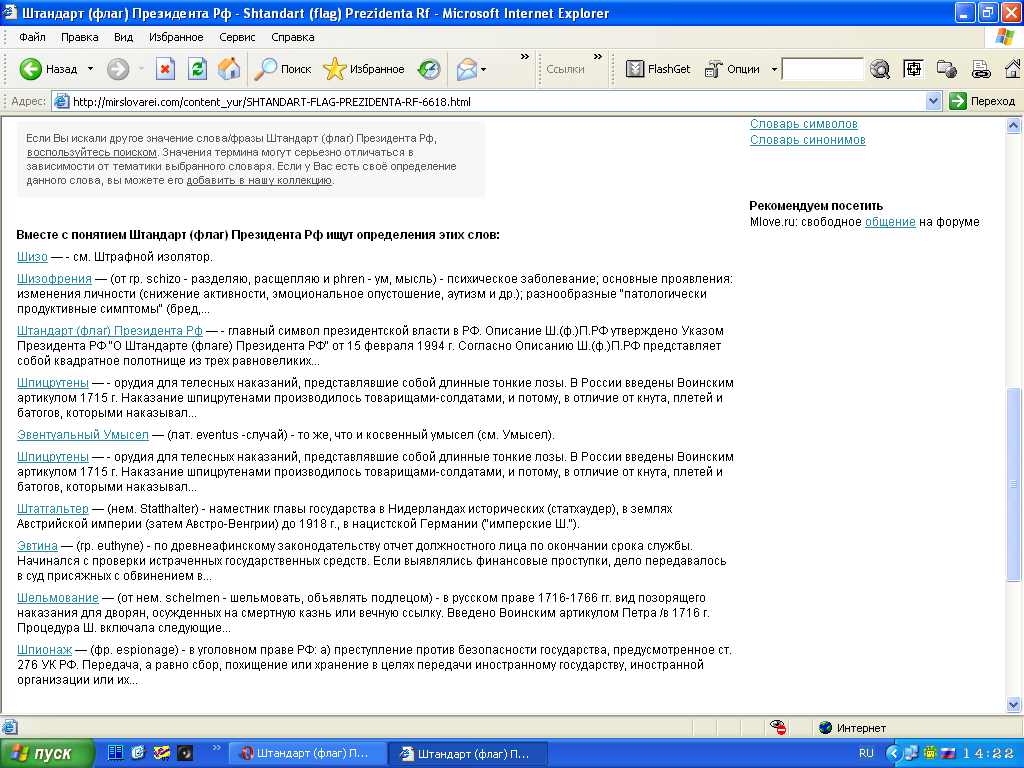Image resolution: width=1024 pixels, height=768 pixels.
Task: Click the toolbar search input field
Action: (822, 69)
